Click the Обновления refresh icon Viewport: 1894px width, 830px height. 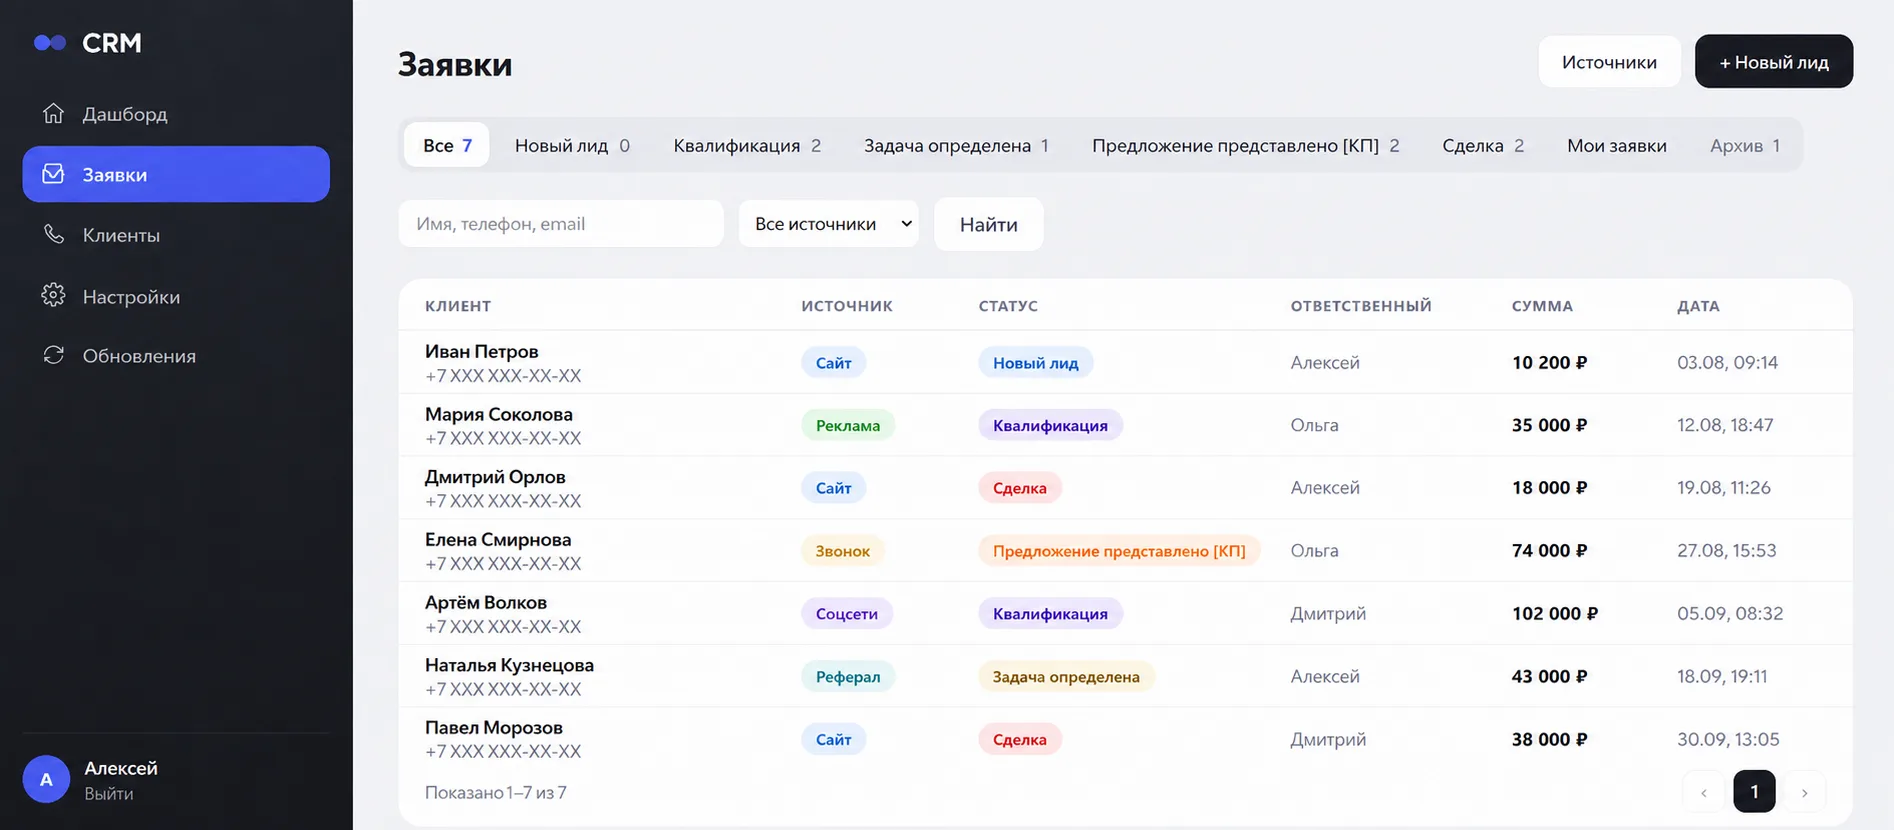coord(54,355)
